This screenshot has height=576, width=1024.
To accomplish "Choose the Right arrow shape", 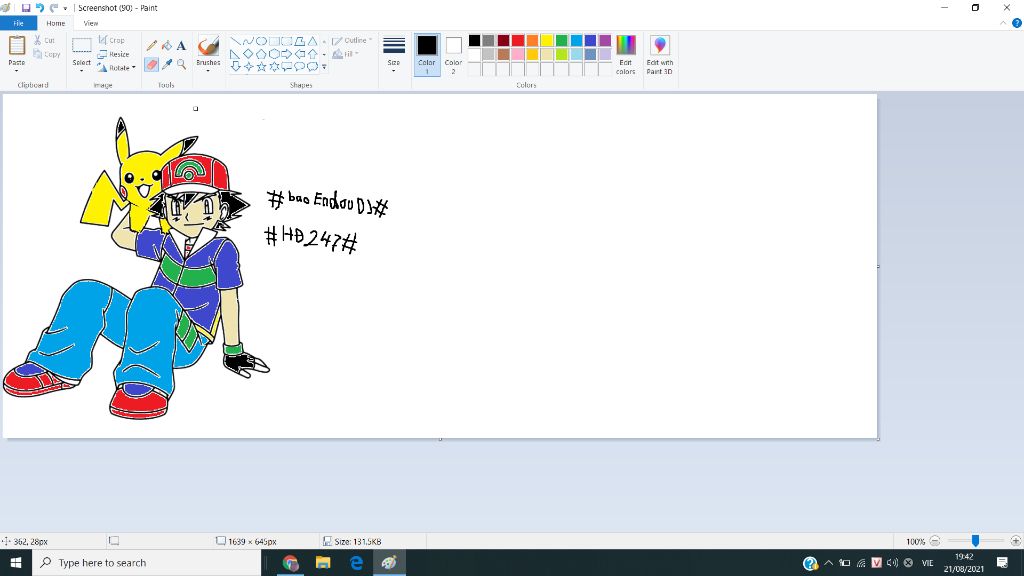I will point(287,54).
